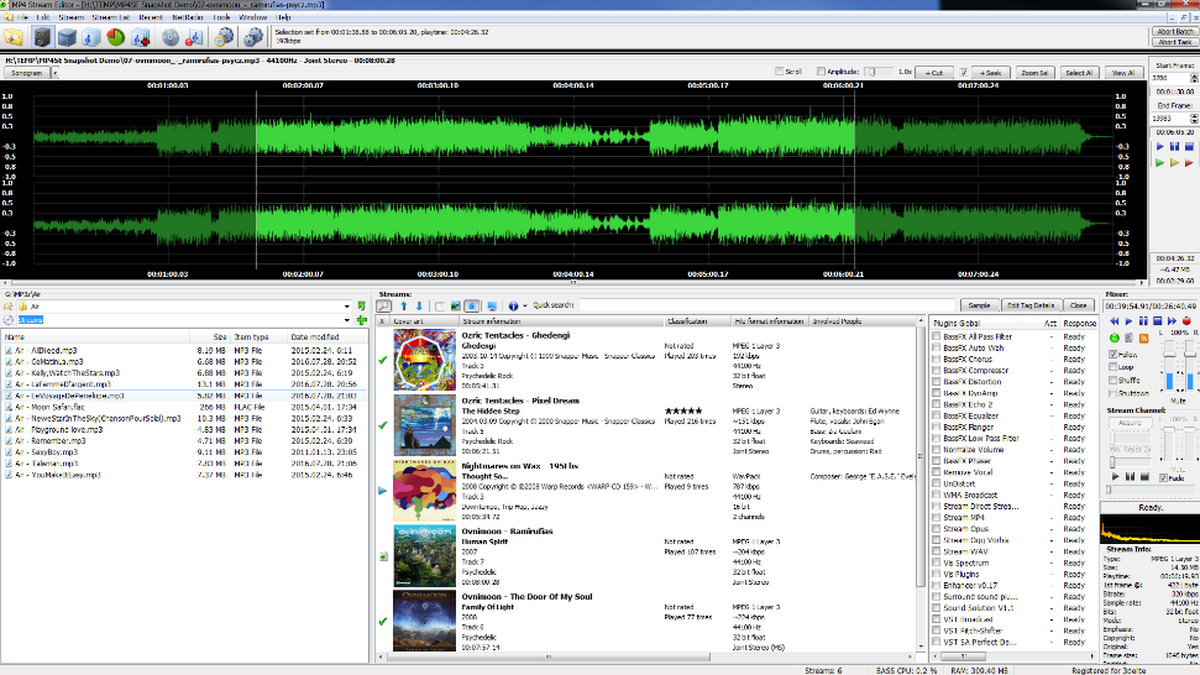Click the Zoom Sel button
The height and width of the screenshot is (675, 1200).
click(1034, 73)
